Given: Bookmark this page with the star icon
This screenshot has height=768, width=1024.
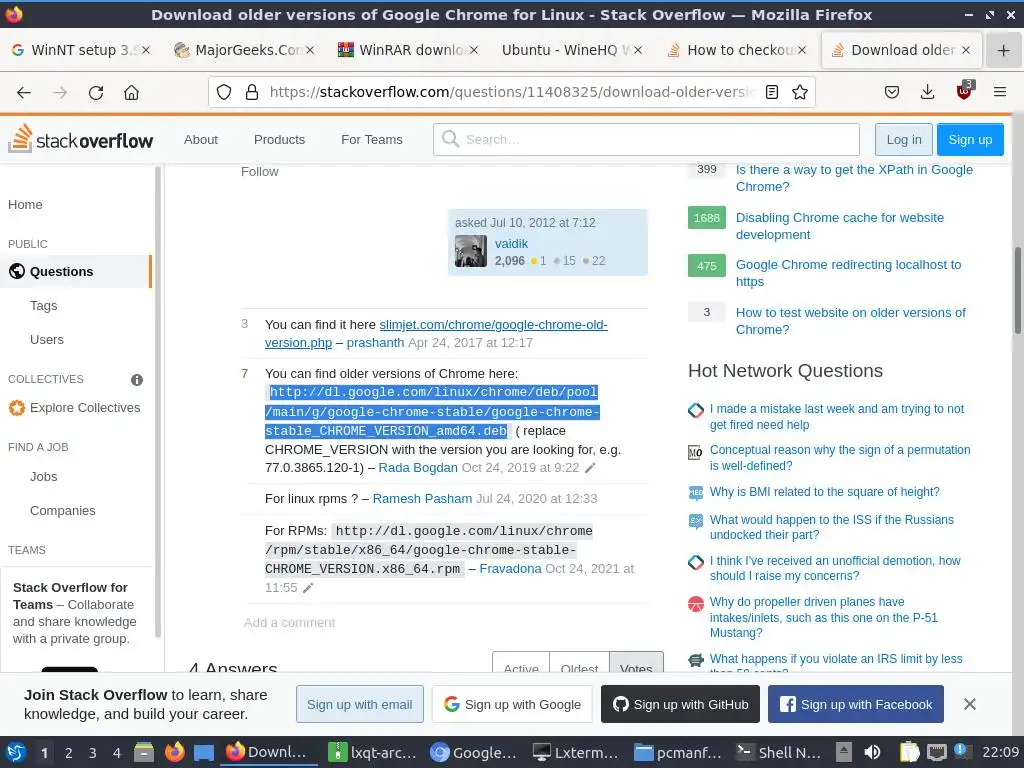Looking at the screenshot, I should (x=800, y=92).
